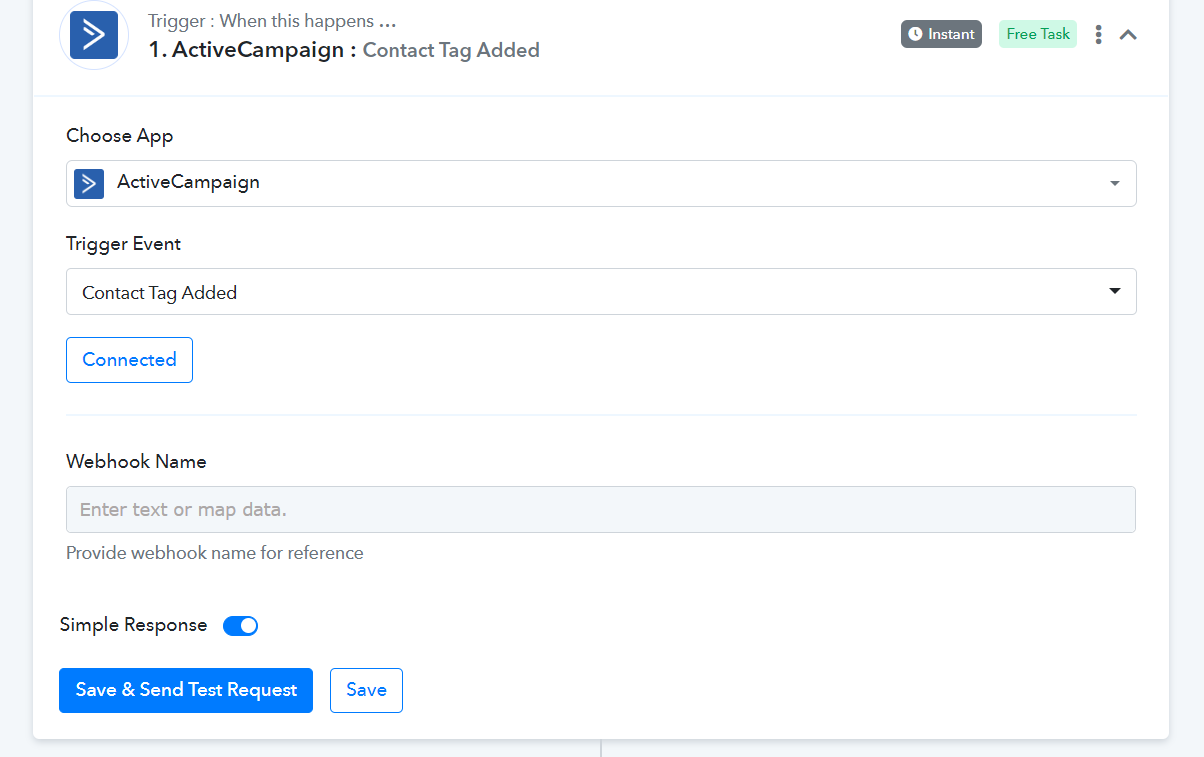This screenshot has width=1204, height=757.
Task: Toggle the Simple Response switch
Action: tap(240, 626)
